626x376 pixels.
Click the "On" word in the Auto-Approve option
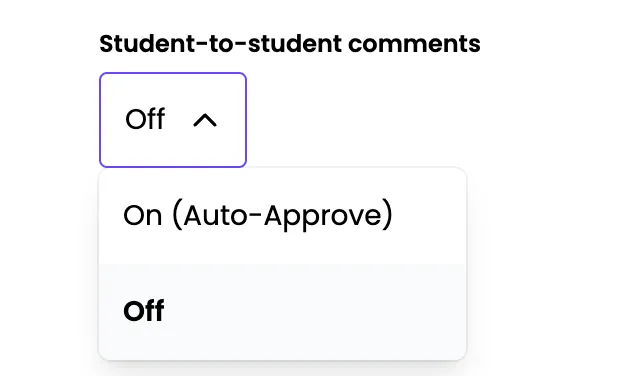pos(143,216)
